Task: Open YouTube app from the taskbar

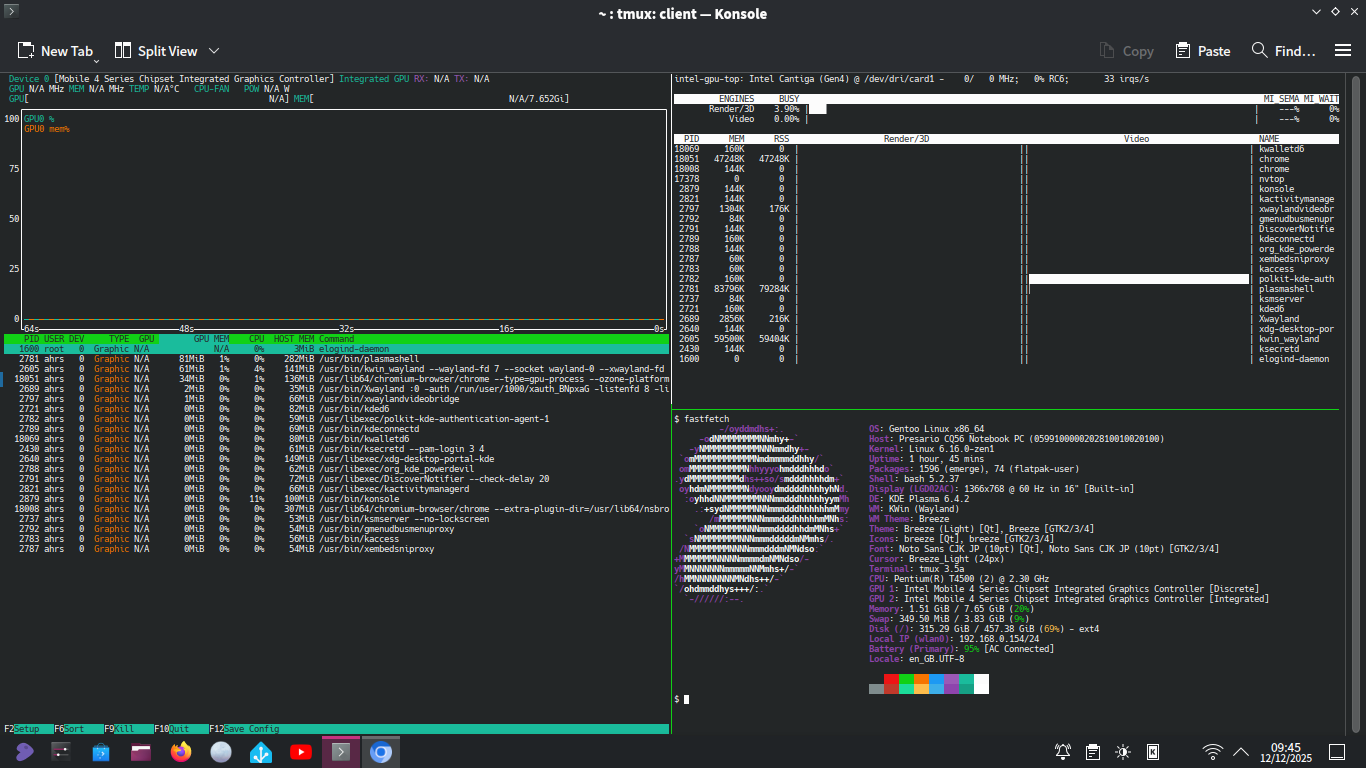Action: [300, 752]
